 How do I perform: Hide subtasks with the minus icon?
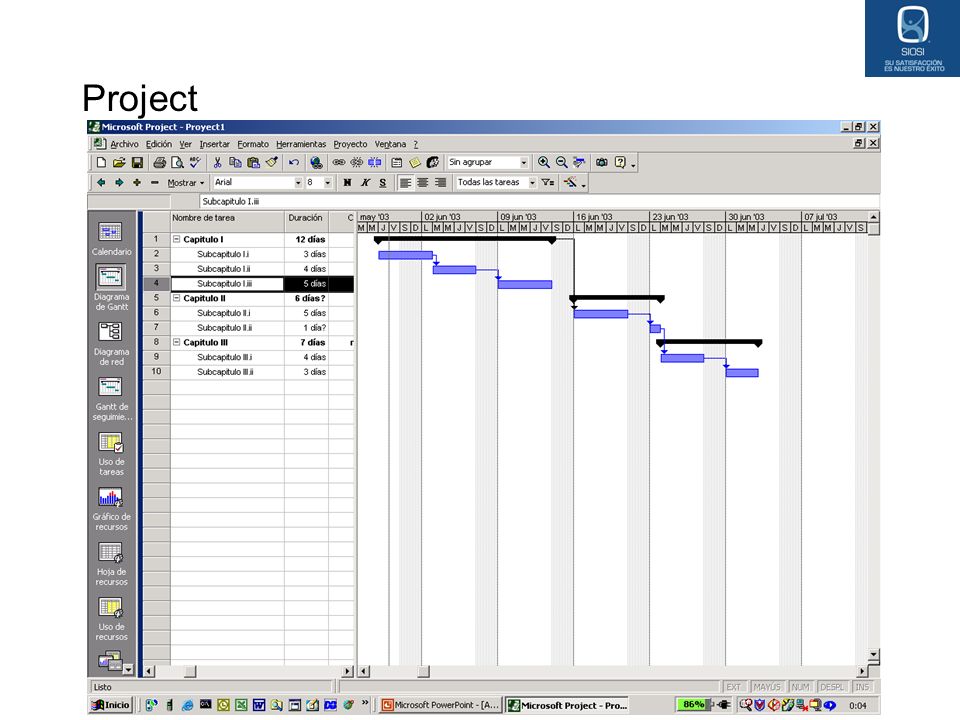coord(155,182)
